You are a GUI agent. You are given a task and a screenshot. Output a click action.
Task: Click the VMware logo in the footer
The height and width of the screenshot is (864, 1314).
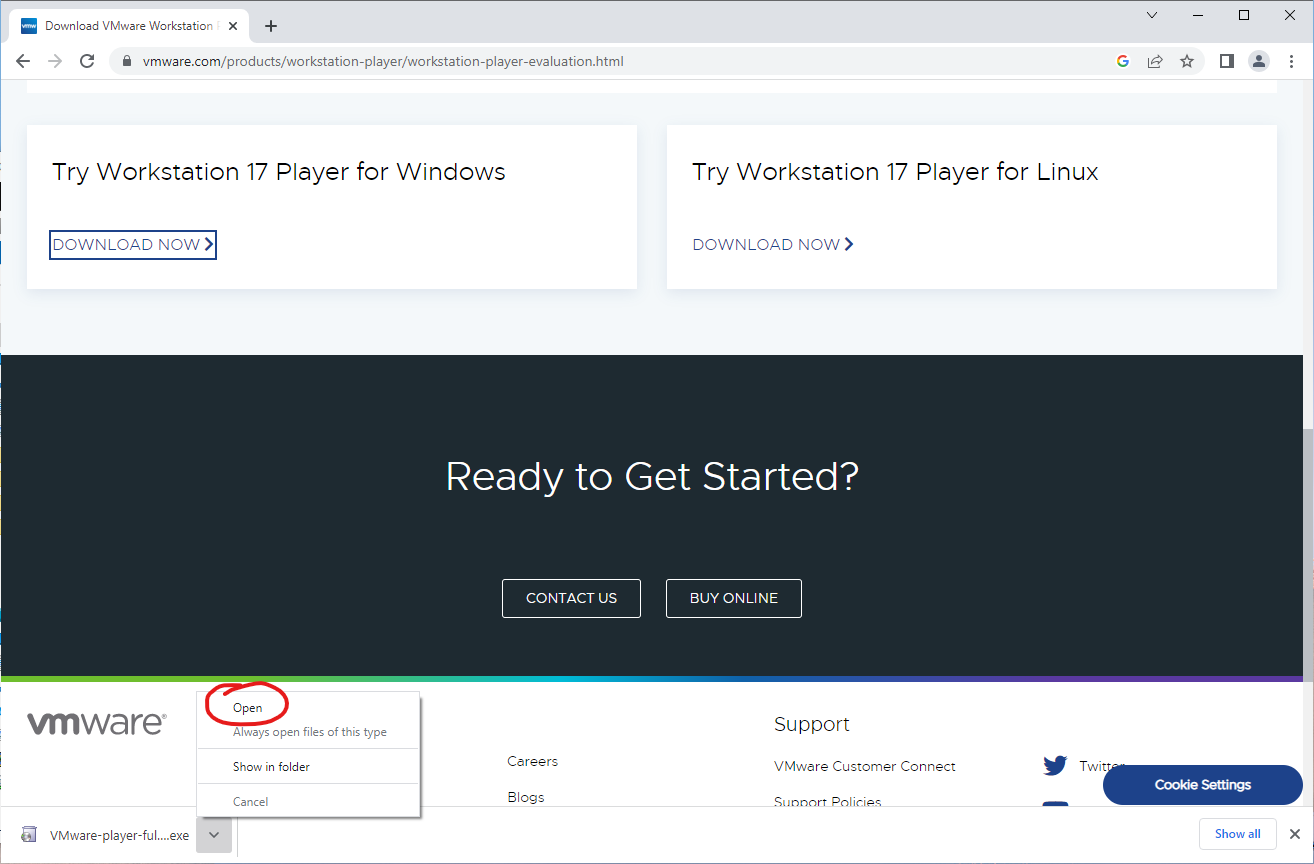click(96, 722)
